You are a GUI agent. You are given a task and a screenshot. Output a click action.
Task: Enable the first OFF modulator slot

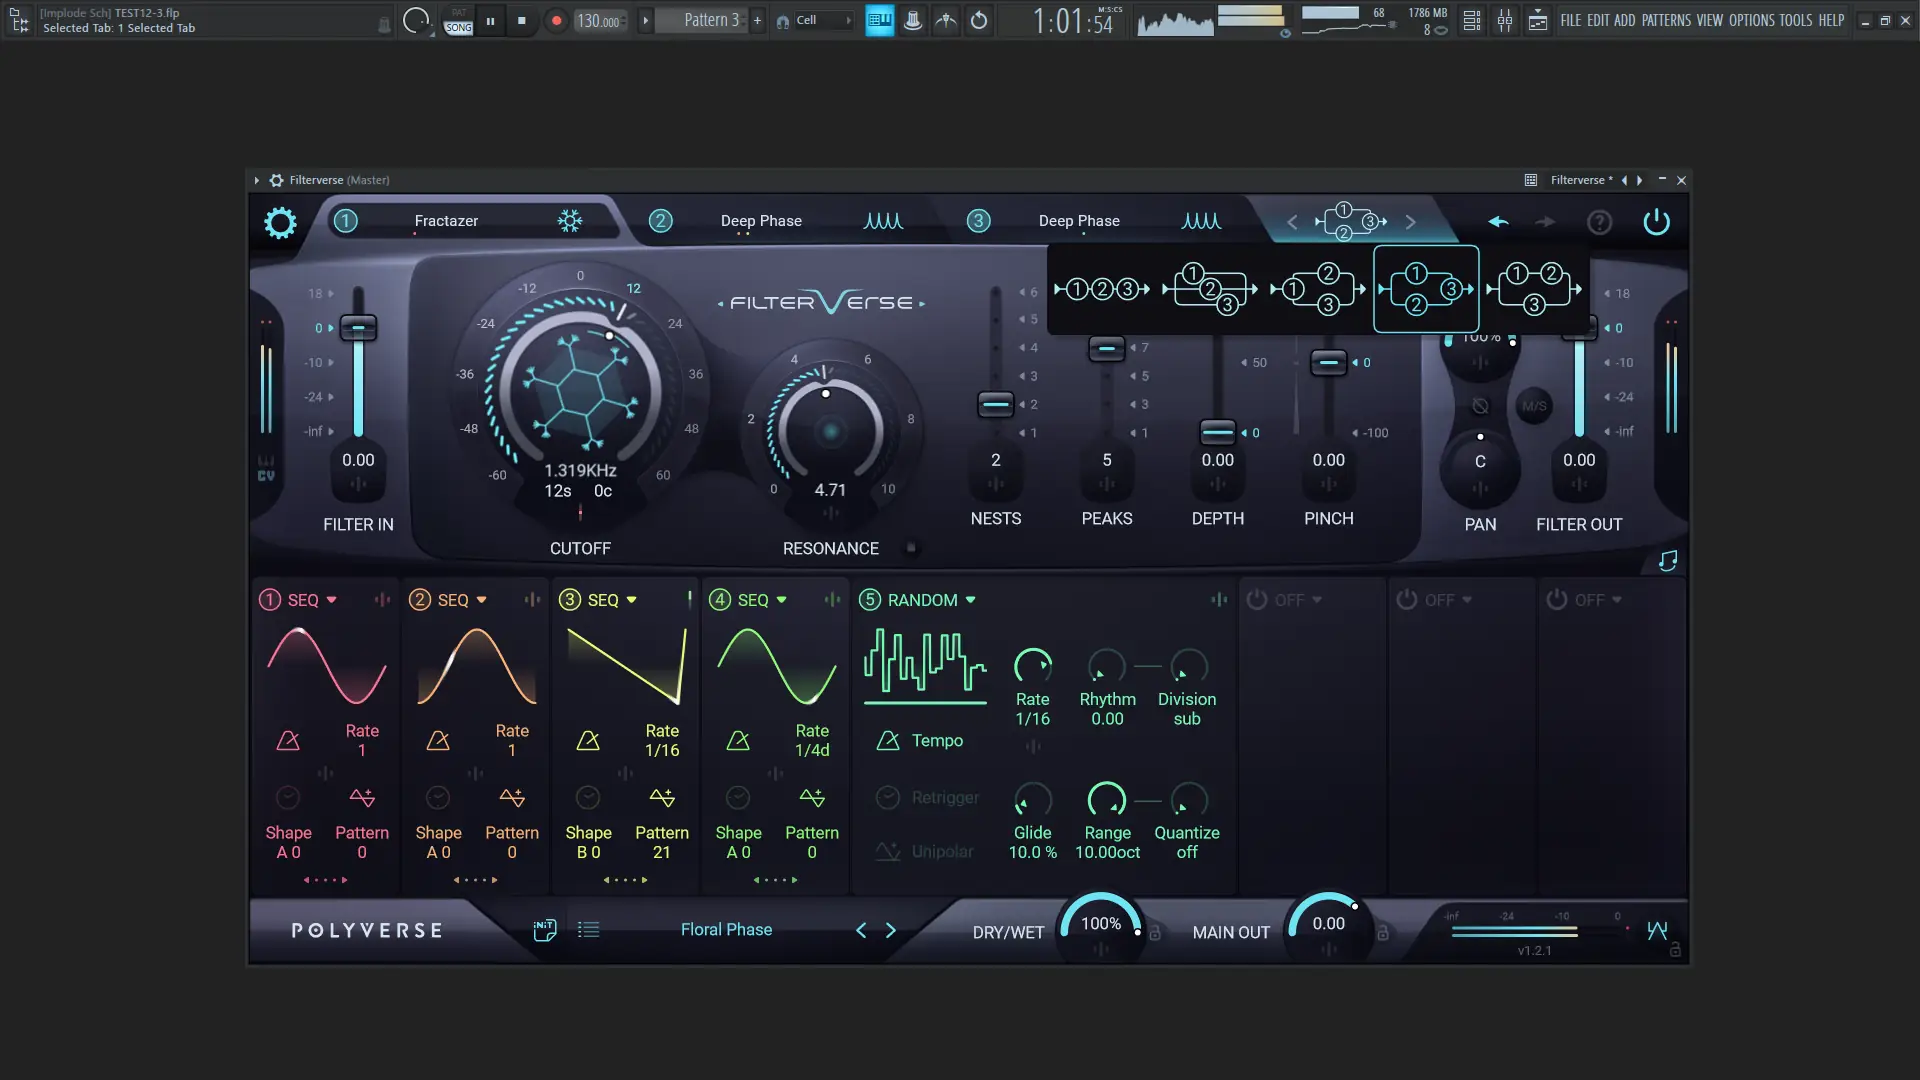click(1257, 600)
